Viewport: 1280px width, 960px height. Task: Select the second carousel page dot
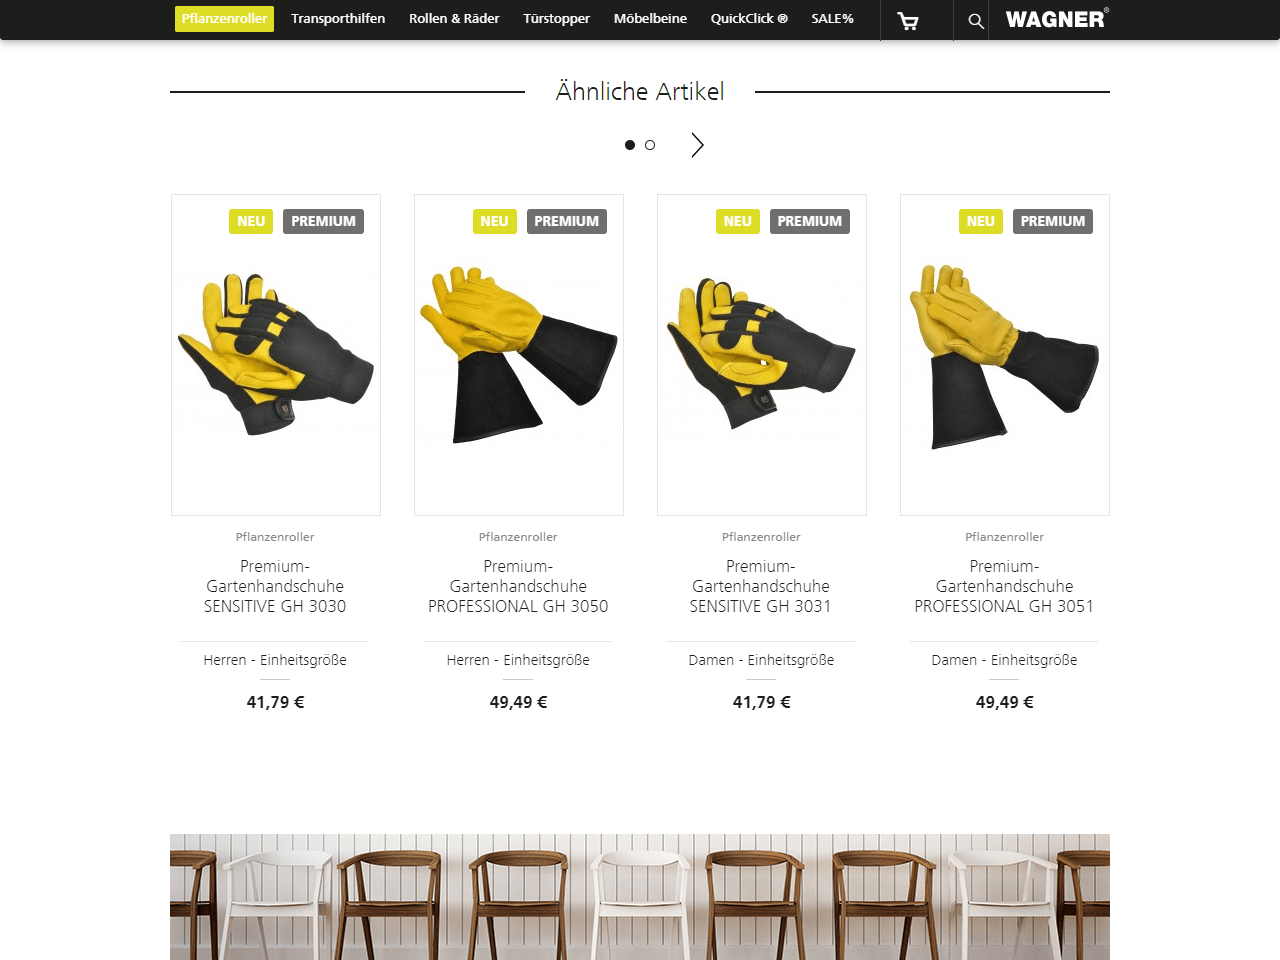pos(650,145)
